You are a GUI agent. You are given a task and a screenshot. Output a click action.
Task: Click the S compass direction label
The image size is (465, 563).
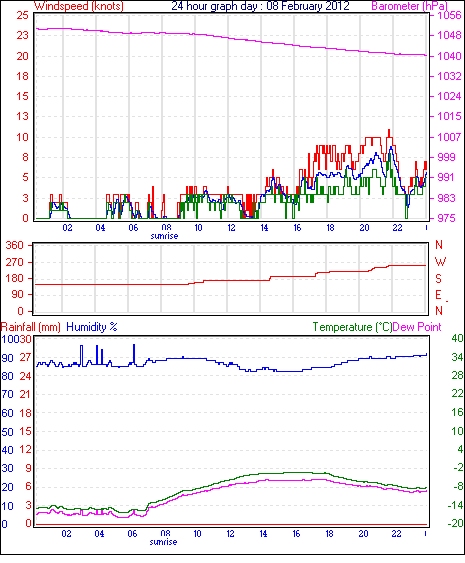[438, 279]
